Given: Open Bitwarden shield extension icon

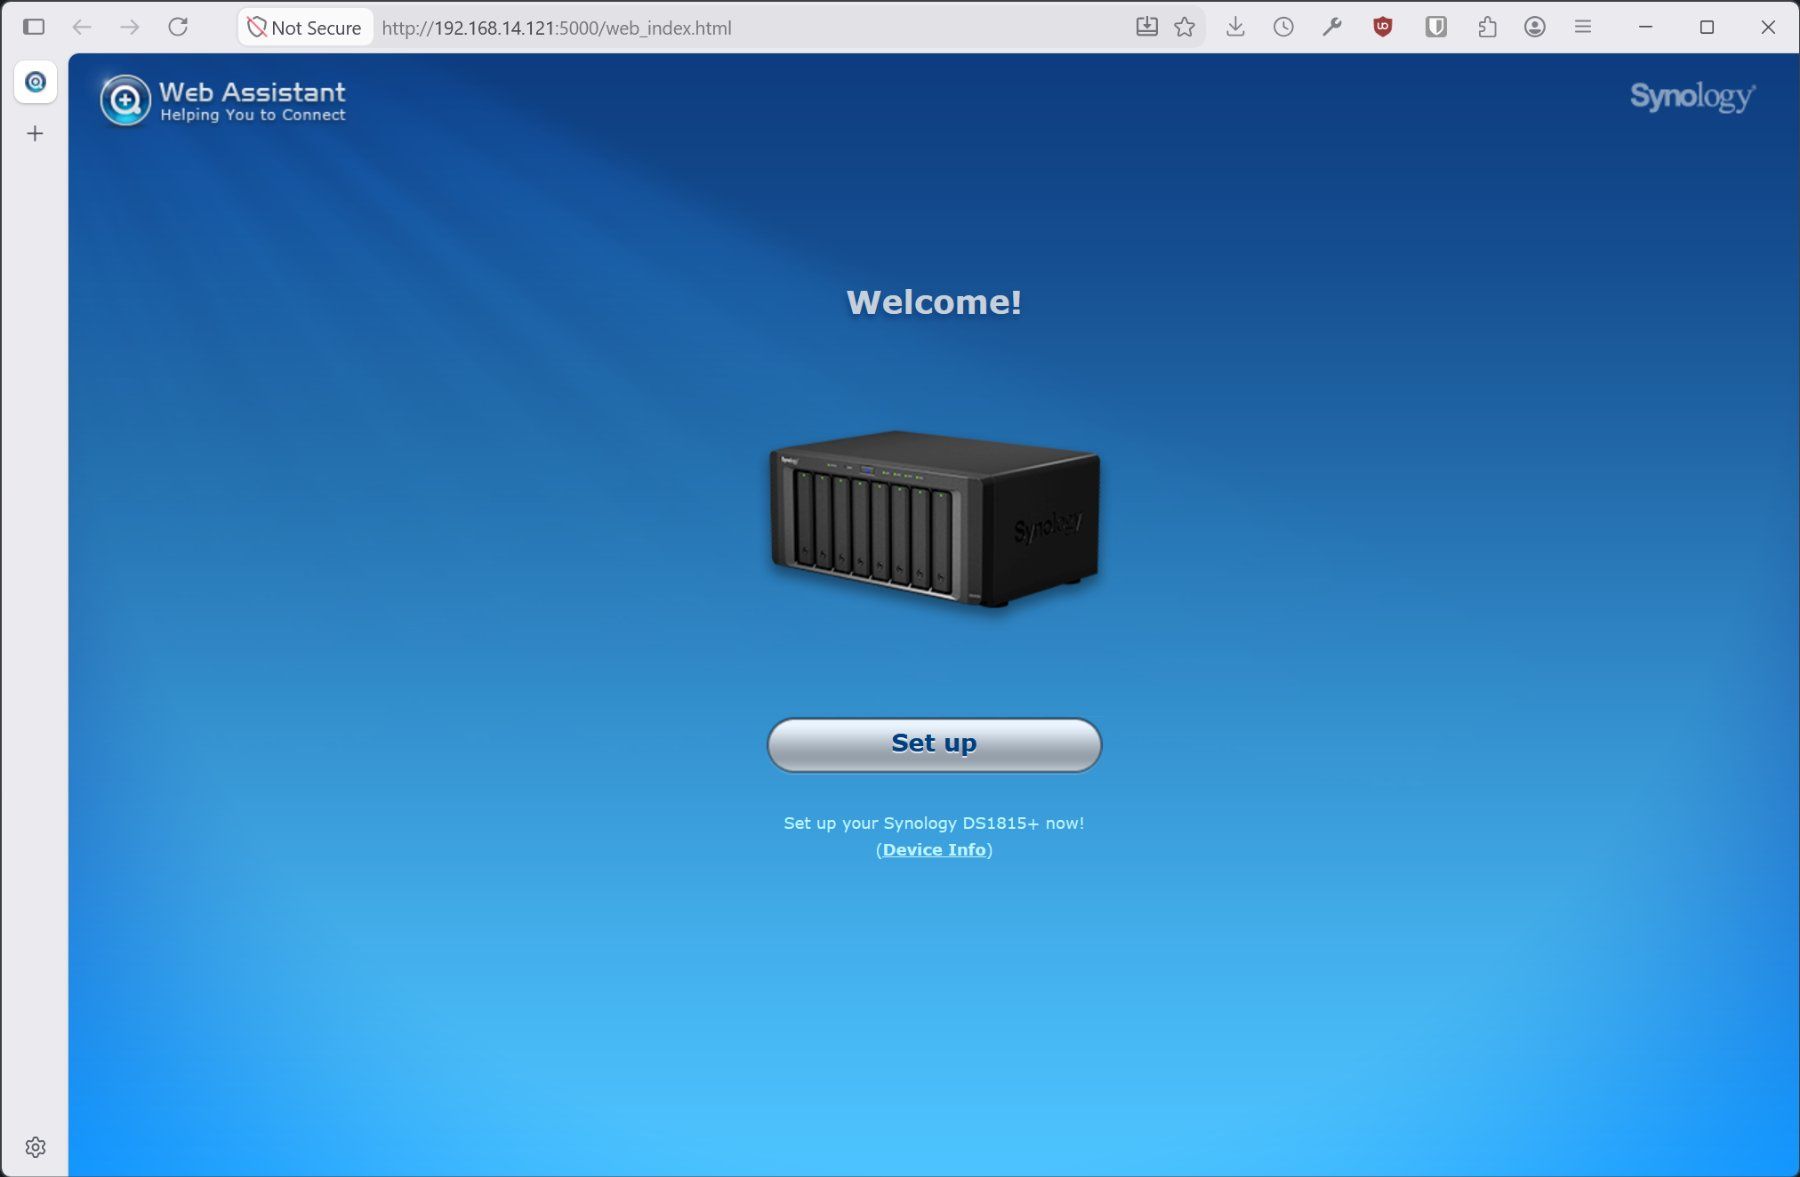Looking at the screenshot, I should [1436, 27].
